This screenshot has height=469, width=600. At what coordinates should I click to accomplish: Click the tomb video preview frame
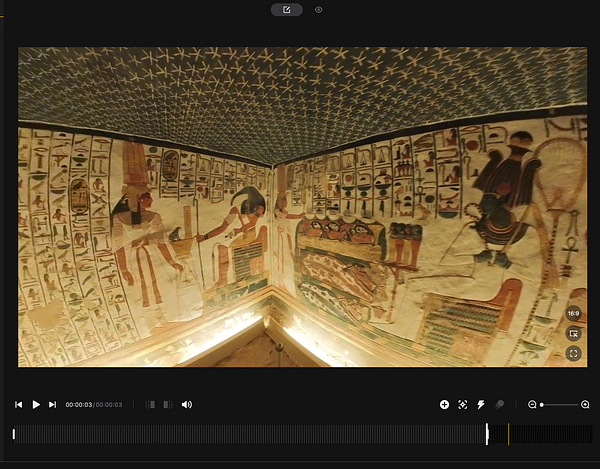click(x=302, y=207)
